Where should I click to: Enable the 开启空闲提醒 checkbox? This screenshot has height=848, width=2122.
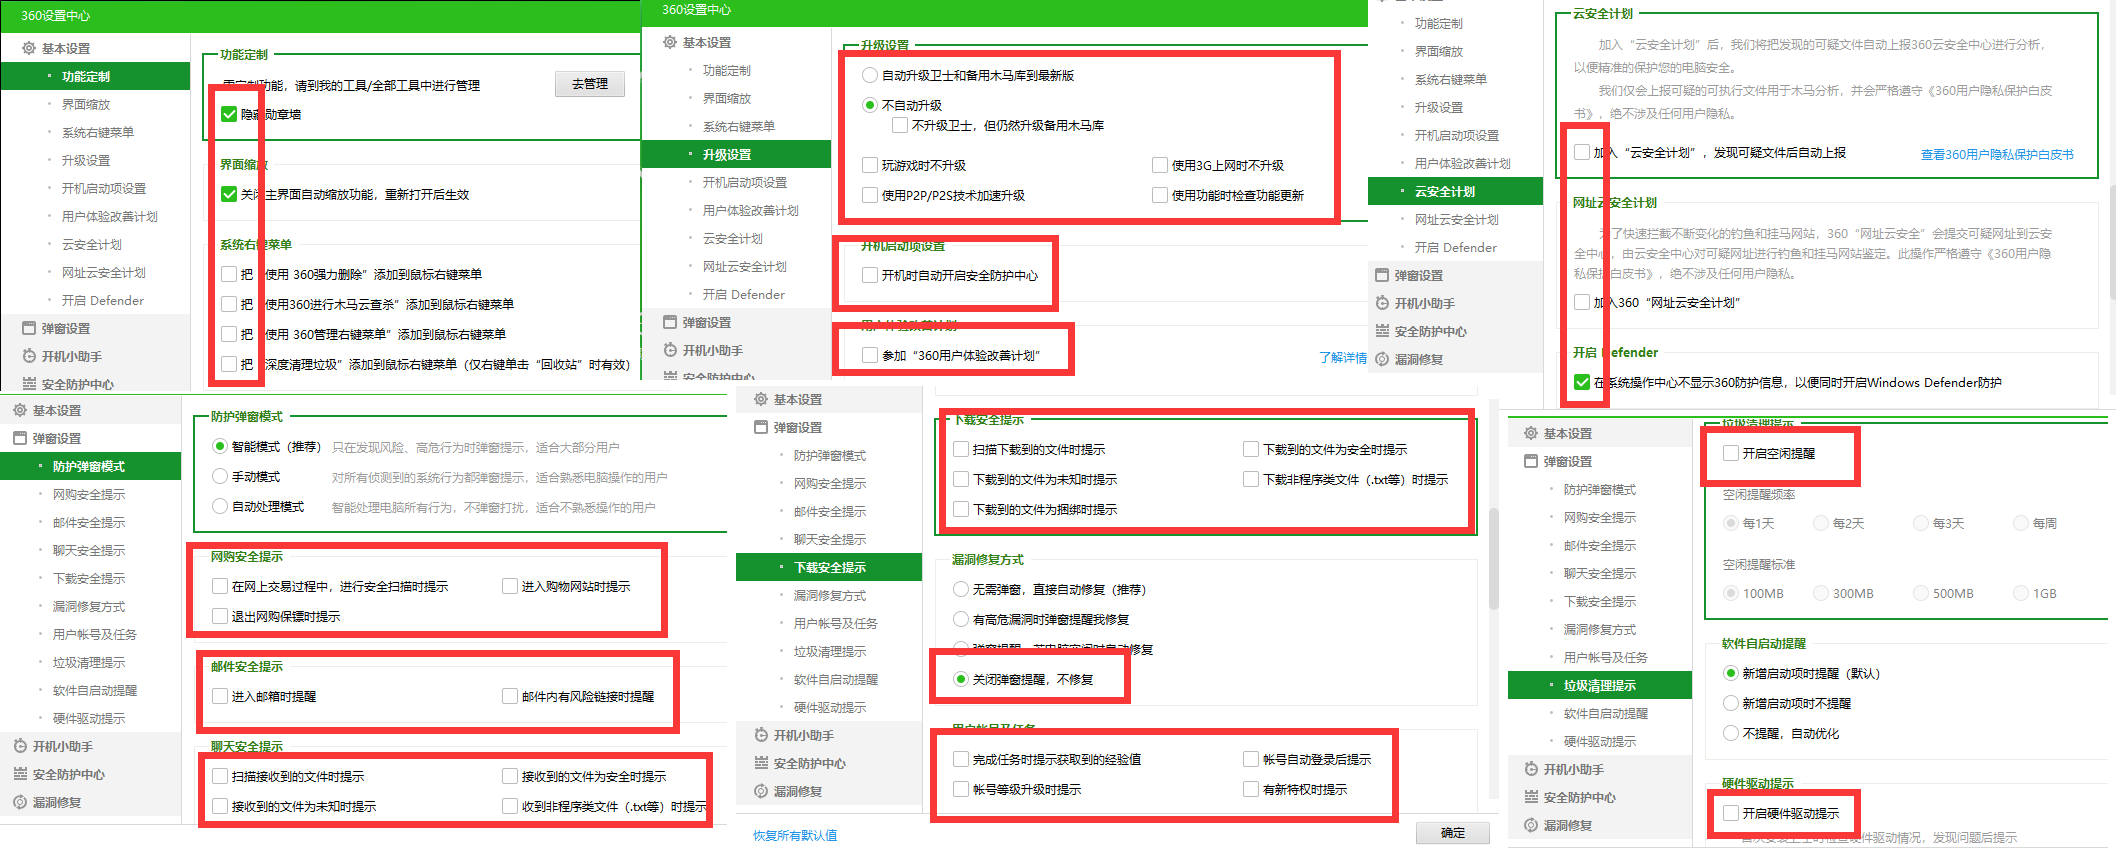(1731, 453)
